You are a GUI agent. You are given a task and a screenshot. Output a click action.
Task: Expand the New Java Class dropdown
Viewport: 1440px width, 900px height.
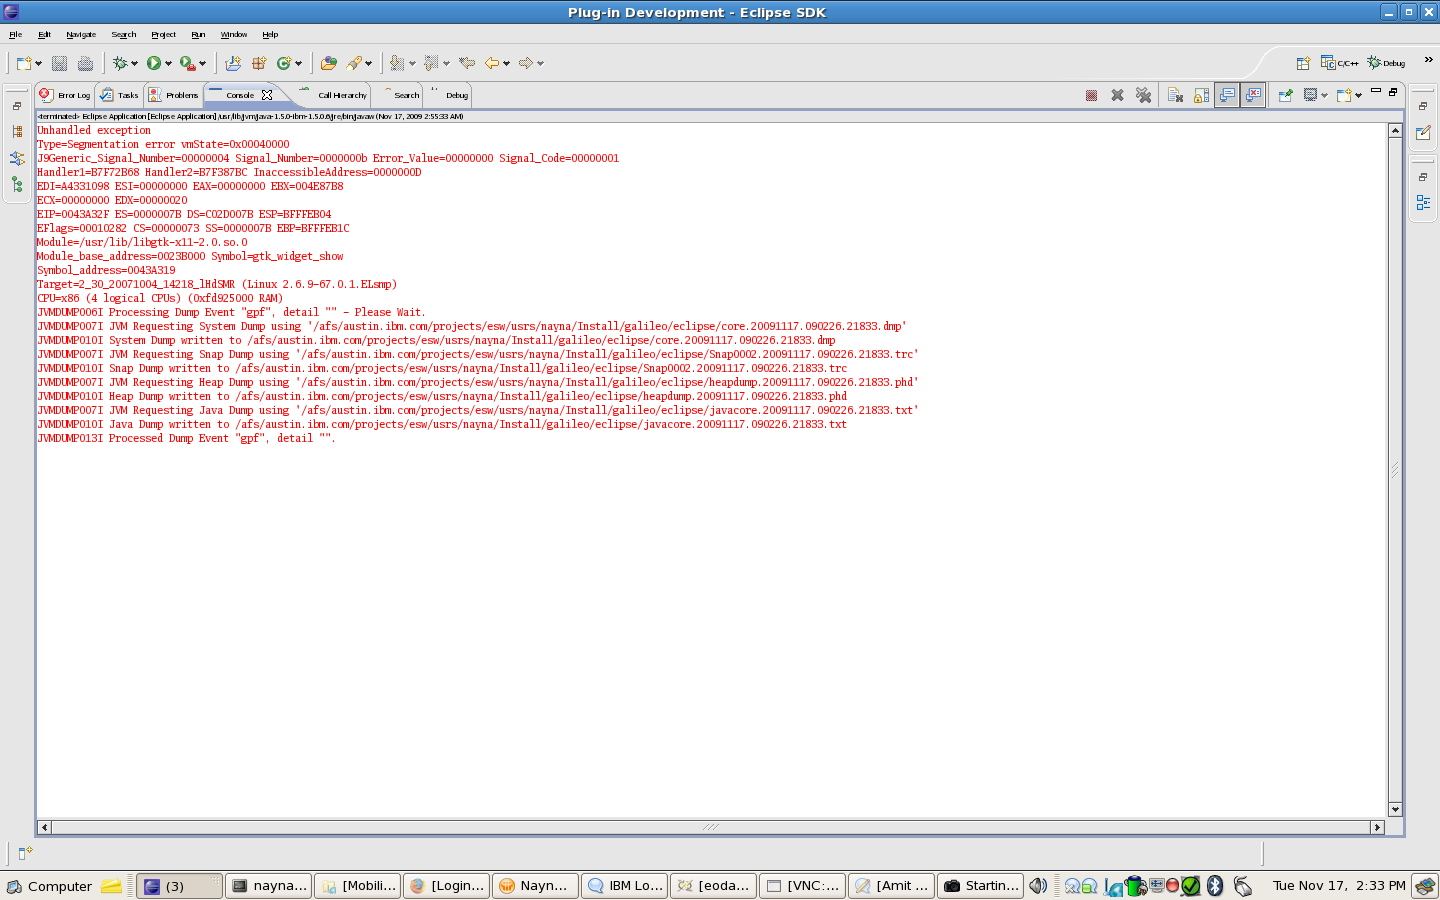tap(298, 64)
